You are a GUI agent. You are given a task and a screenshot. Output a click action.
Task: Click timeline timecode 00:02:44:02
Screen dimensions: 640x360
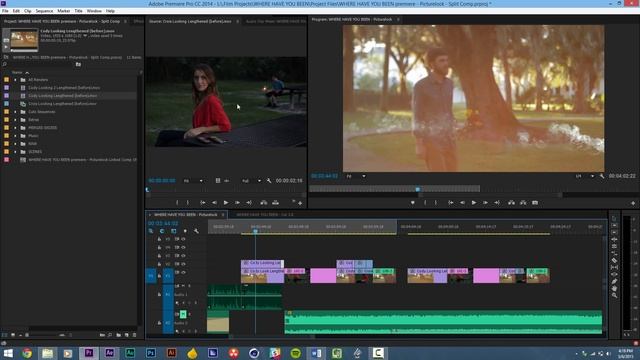point(163,224)
